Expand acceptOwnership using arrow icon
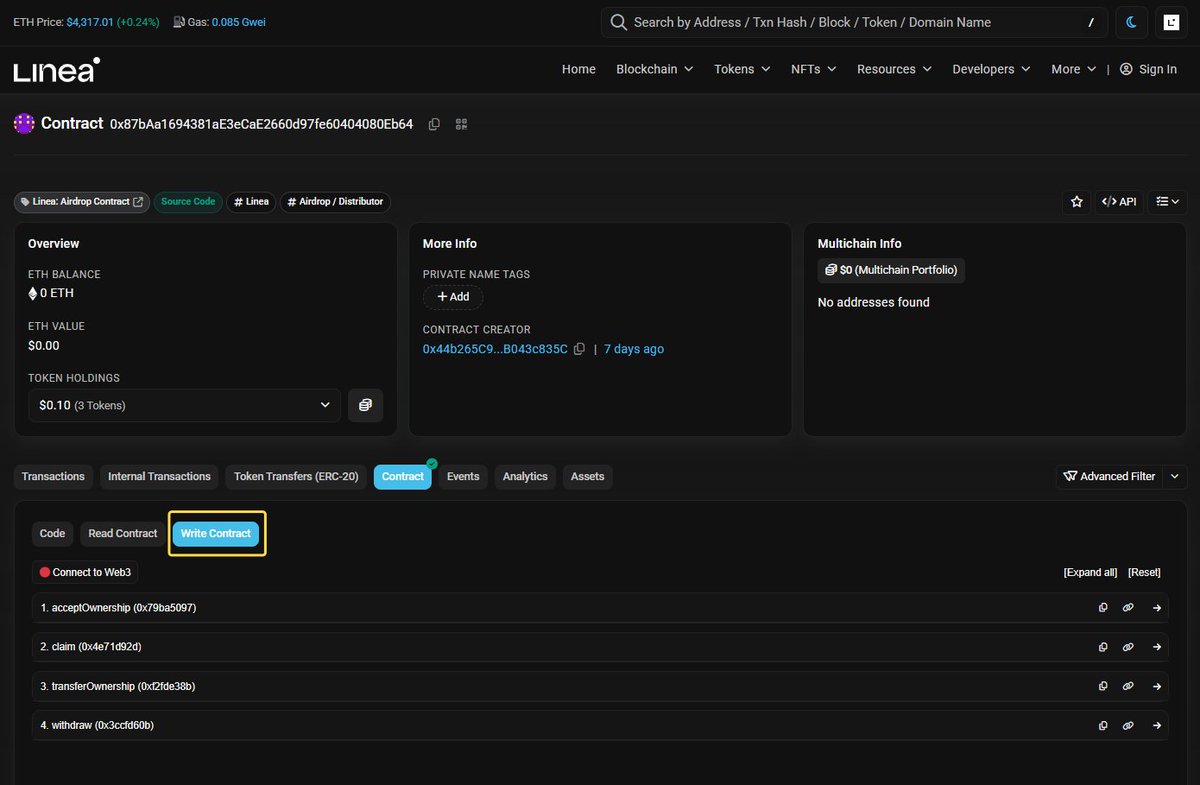 [1156, 608]
